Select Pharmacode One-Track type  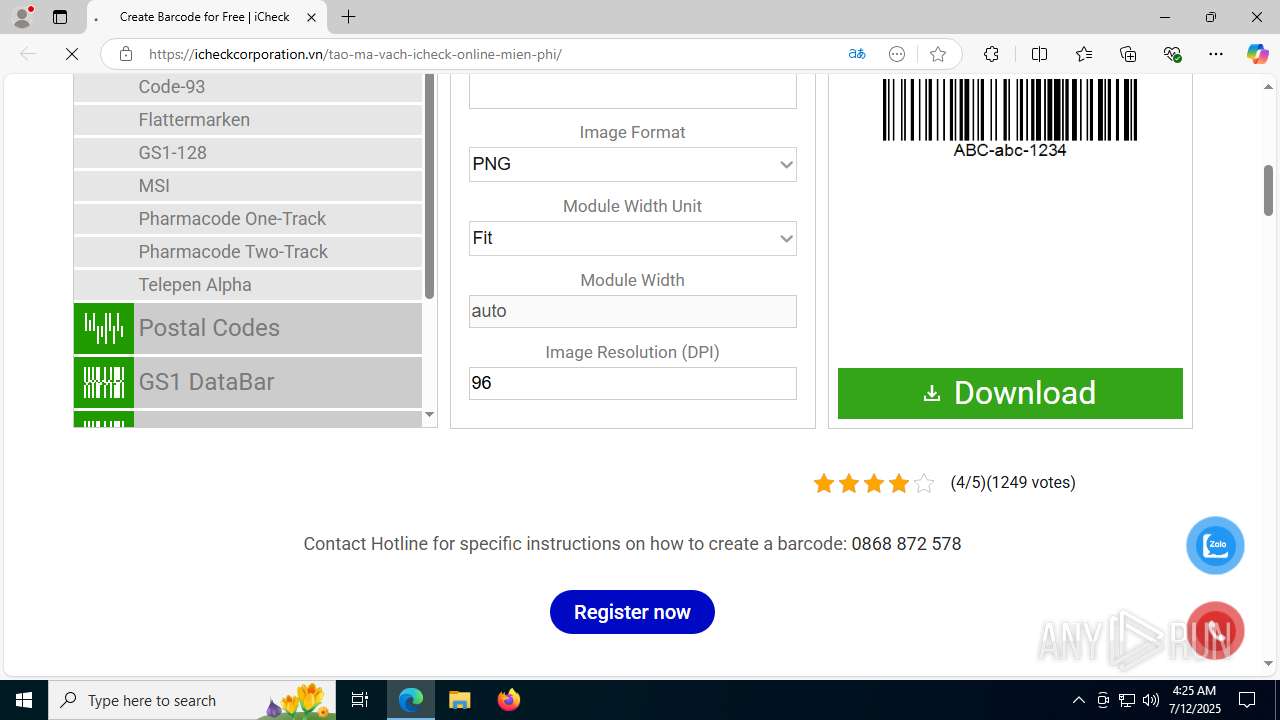click(x=248, y=219)
